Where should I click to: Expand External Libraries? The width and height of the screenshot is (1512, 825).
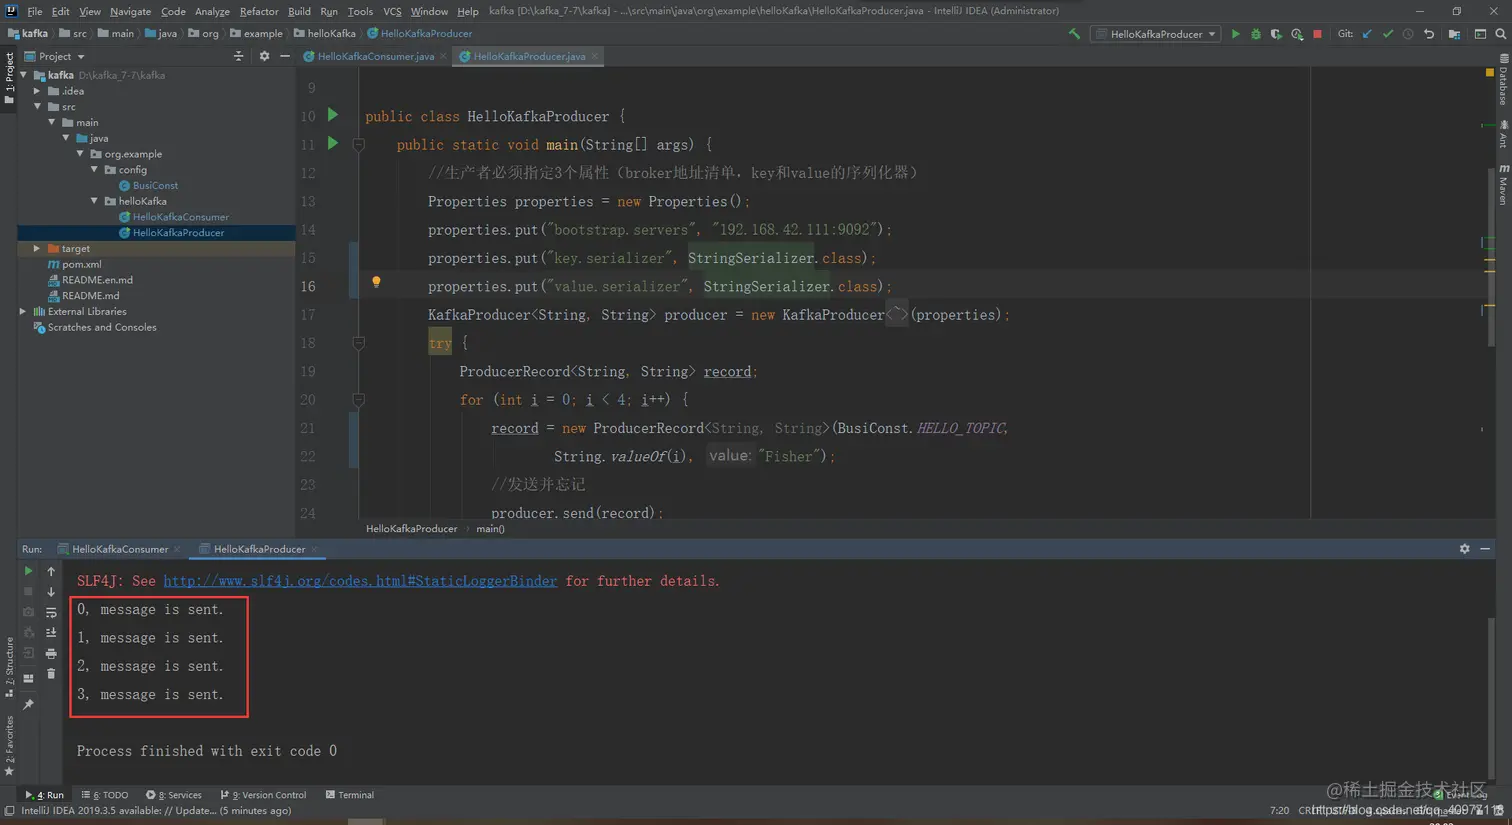point(23,311)
